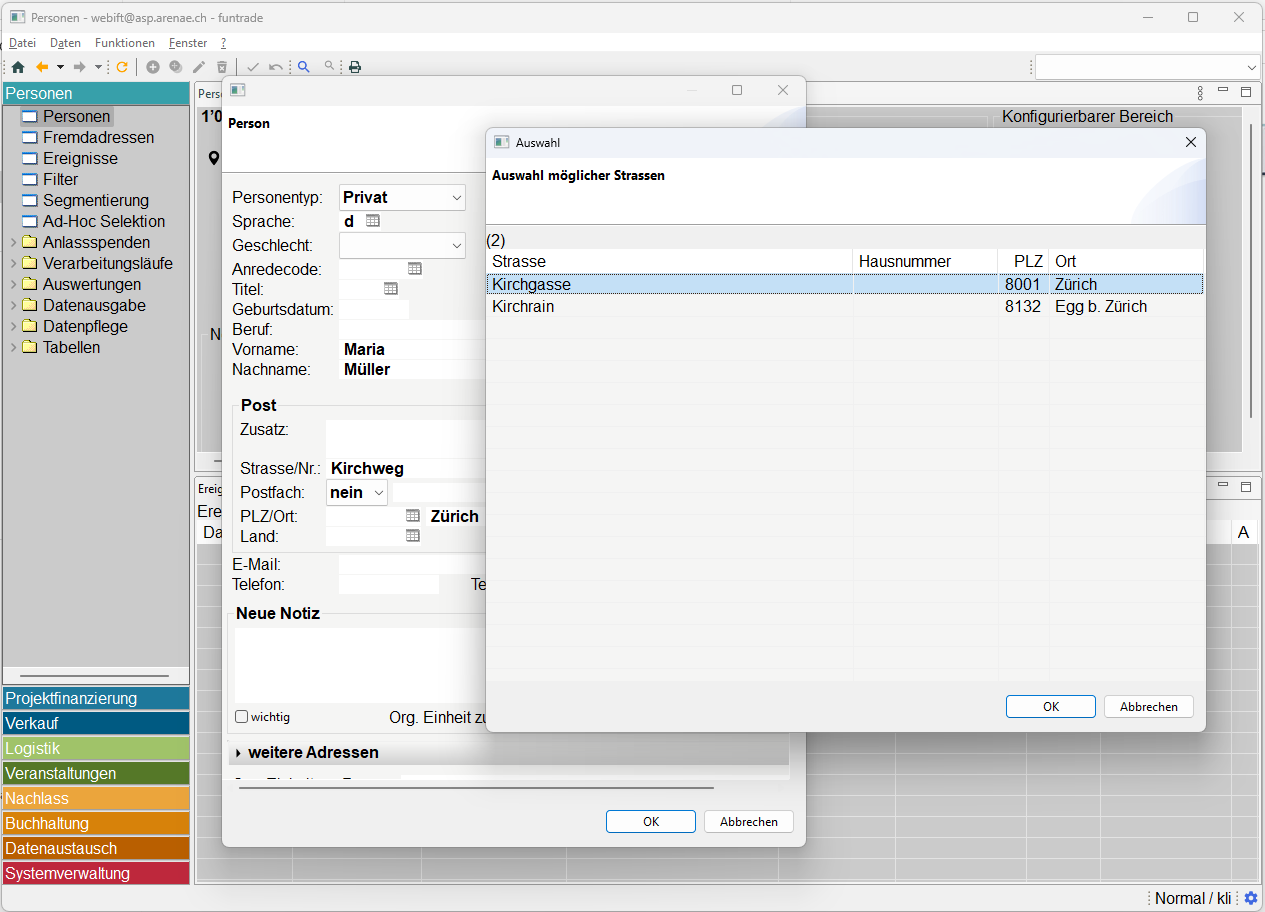Open the Anredecode lookup table icon

(415, 269)
